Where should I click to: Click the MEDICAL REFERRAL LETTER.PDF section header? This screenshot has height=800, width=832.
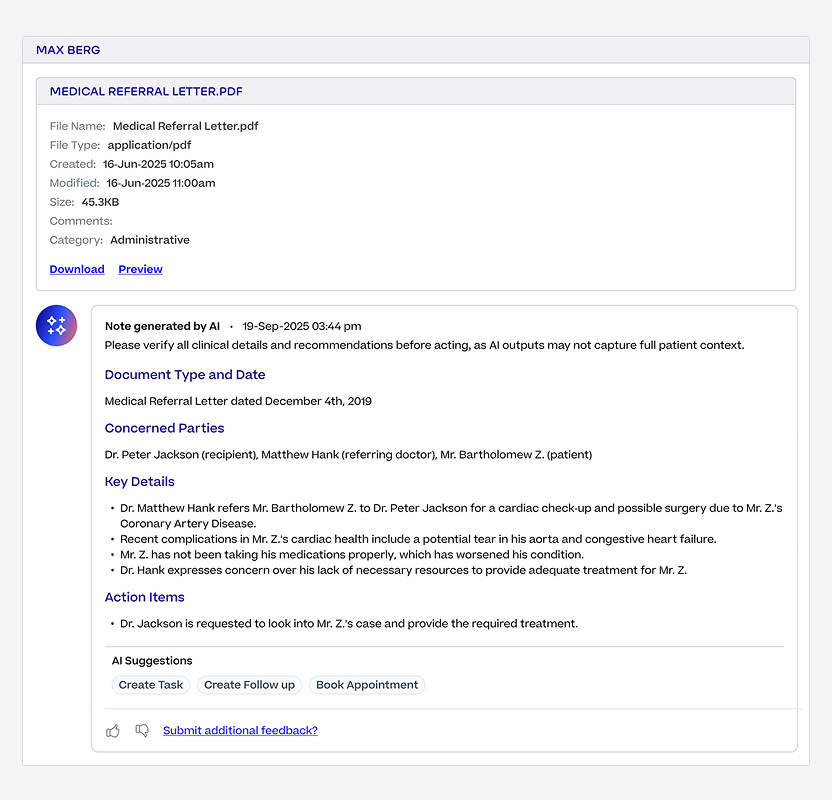pos(416,91)
